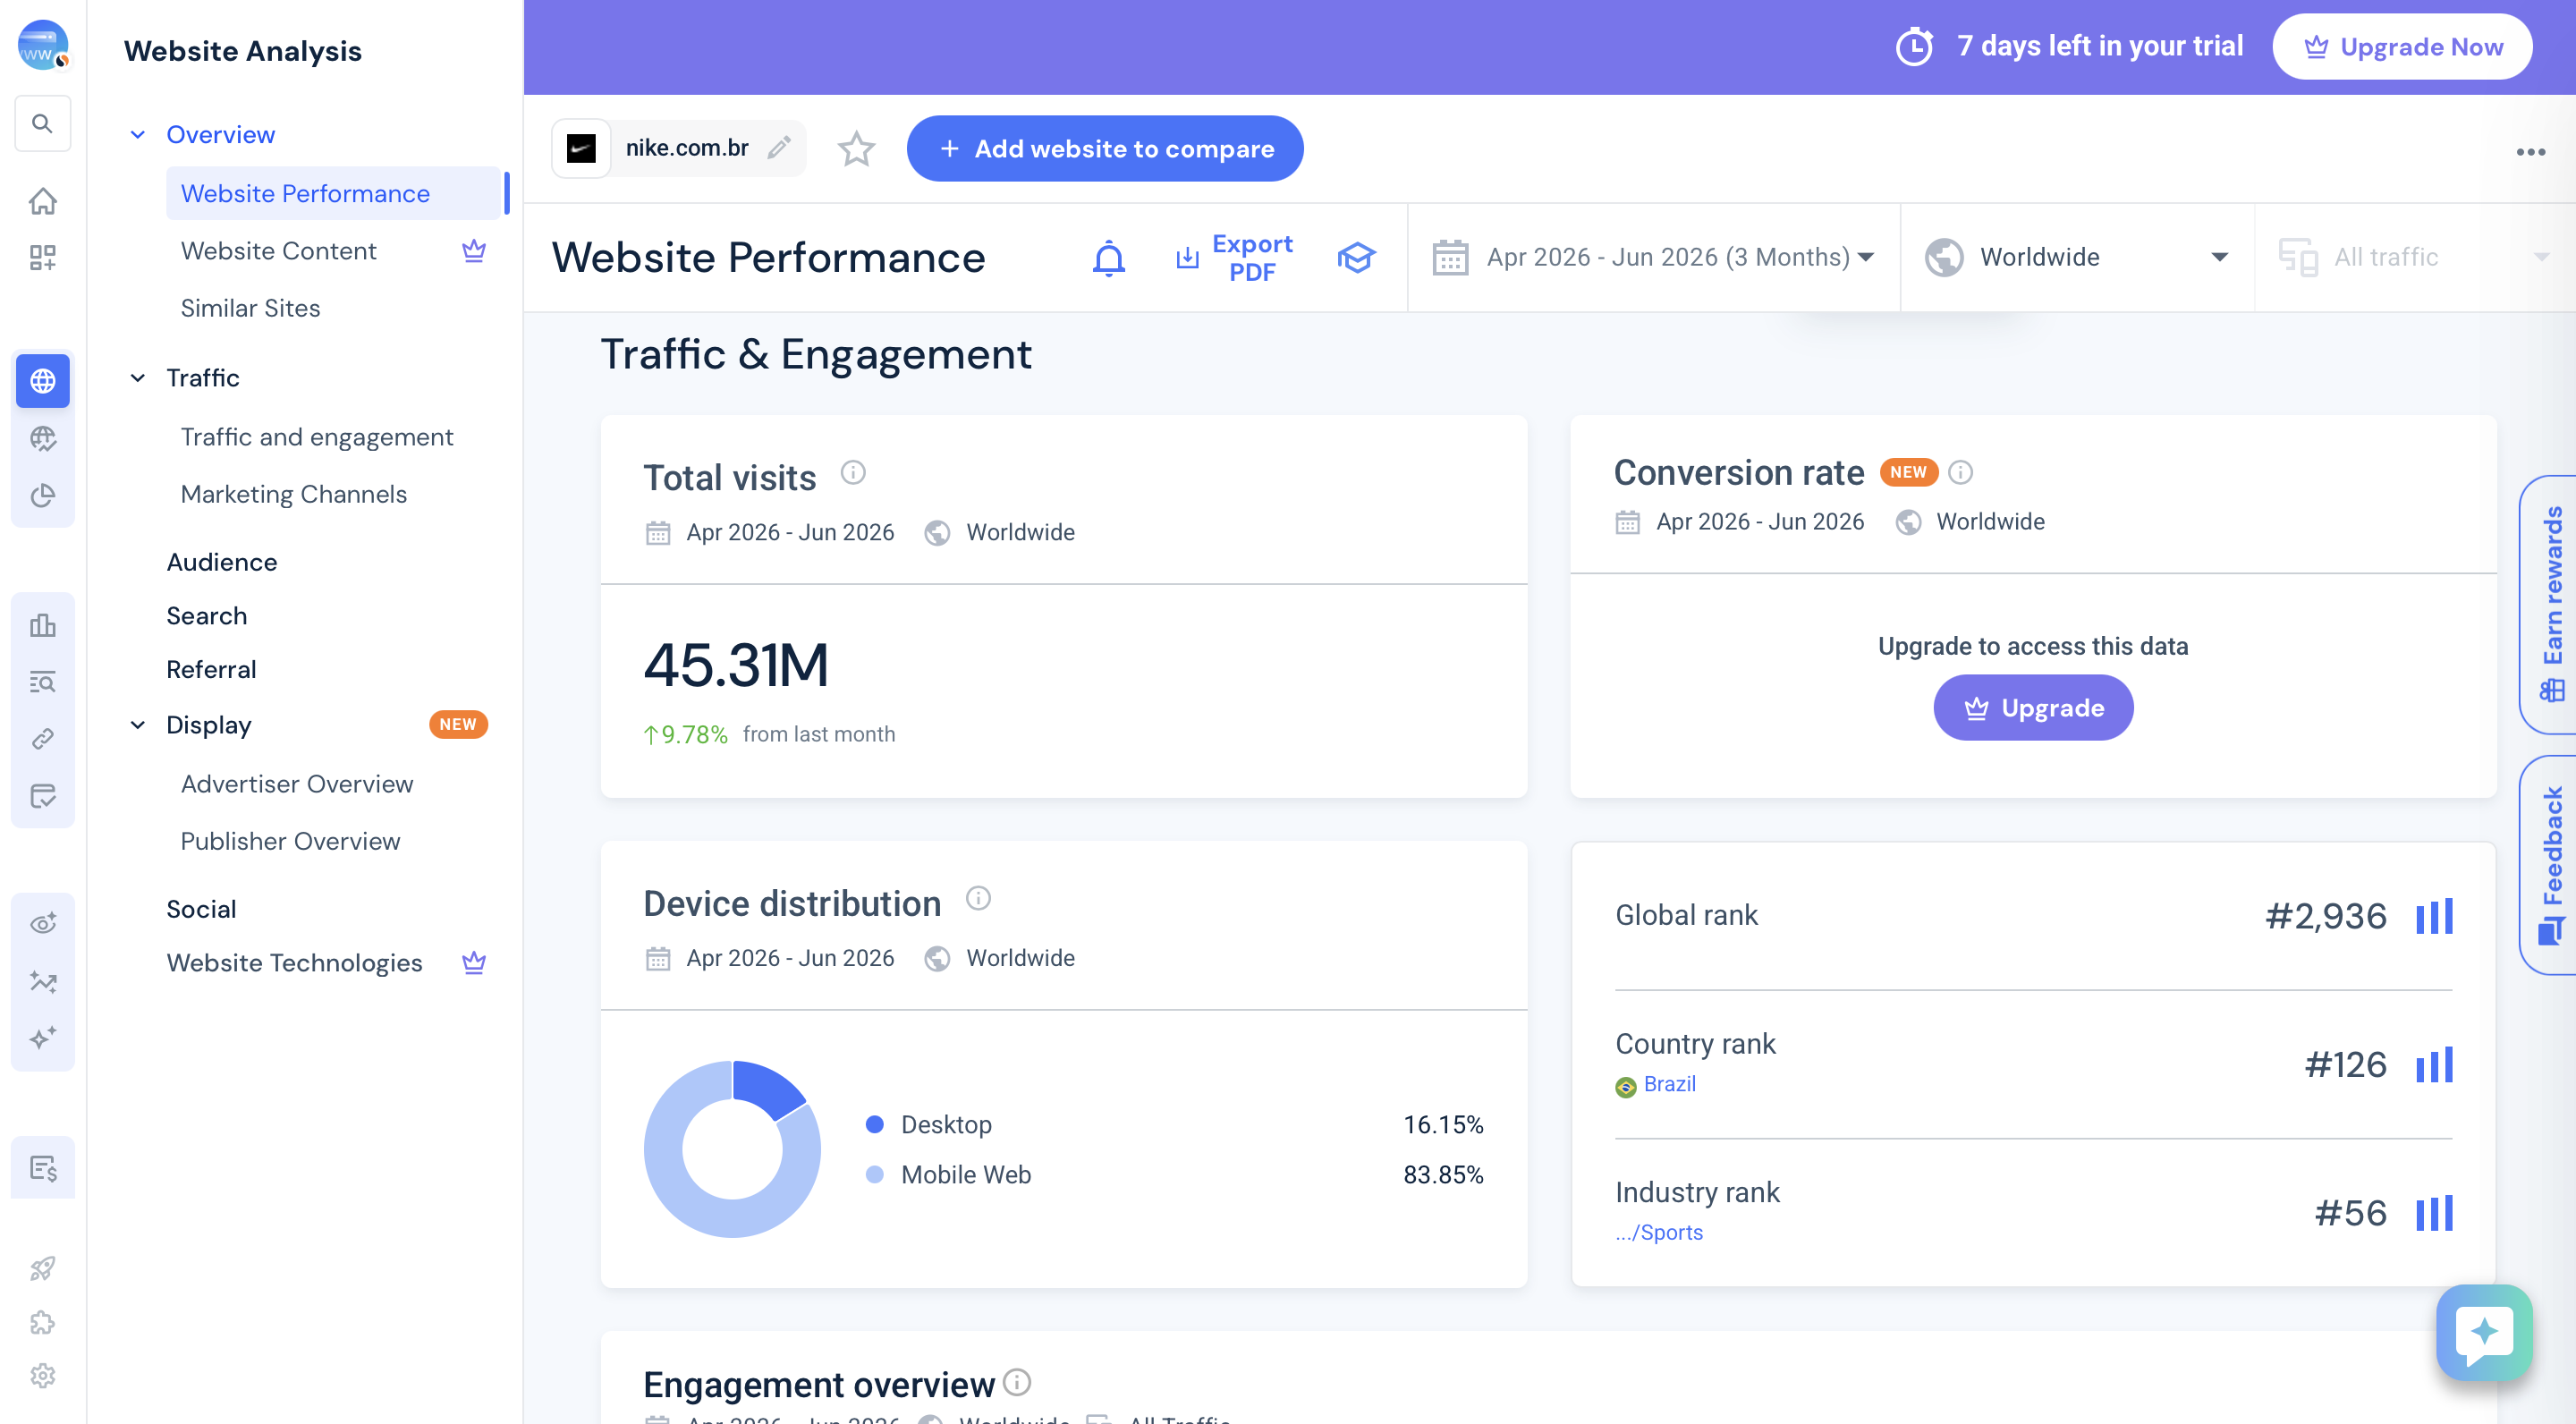Click the Upgrade Now button

[x=2402, y=47]
